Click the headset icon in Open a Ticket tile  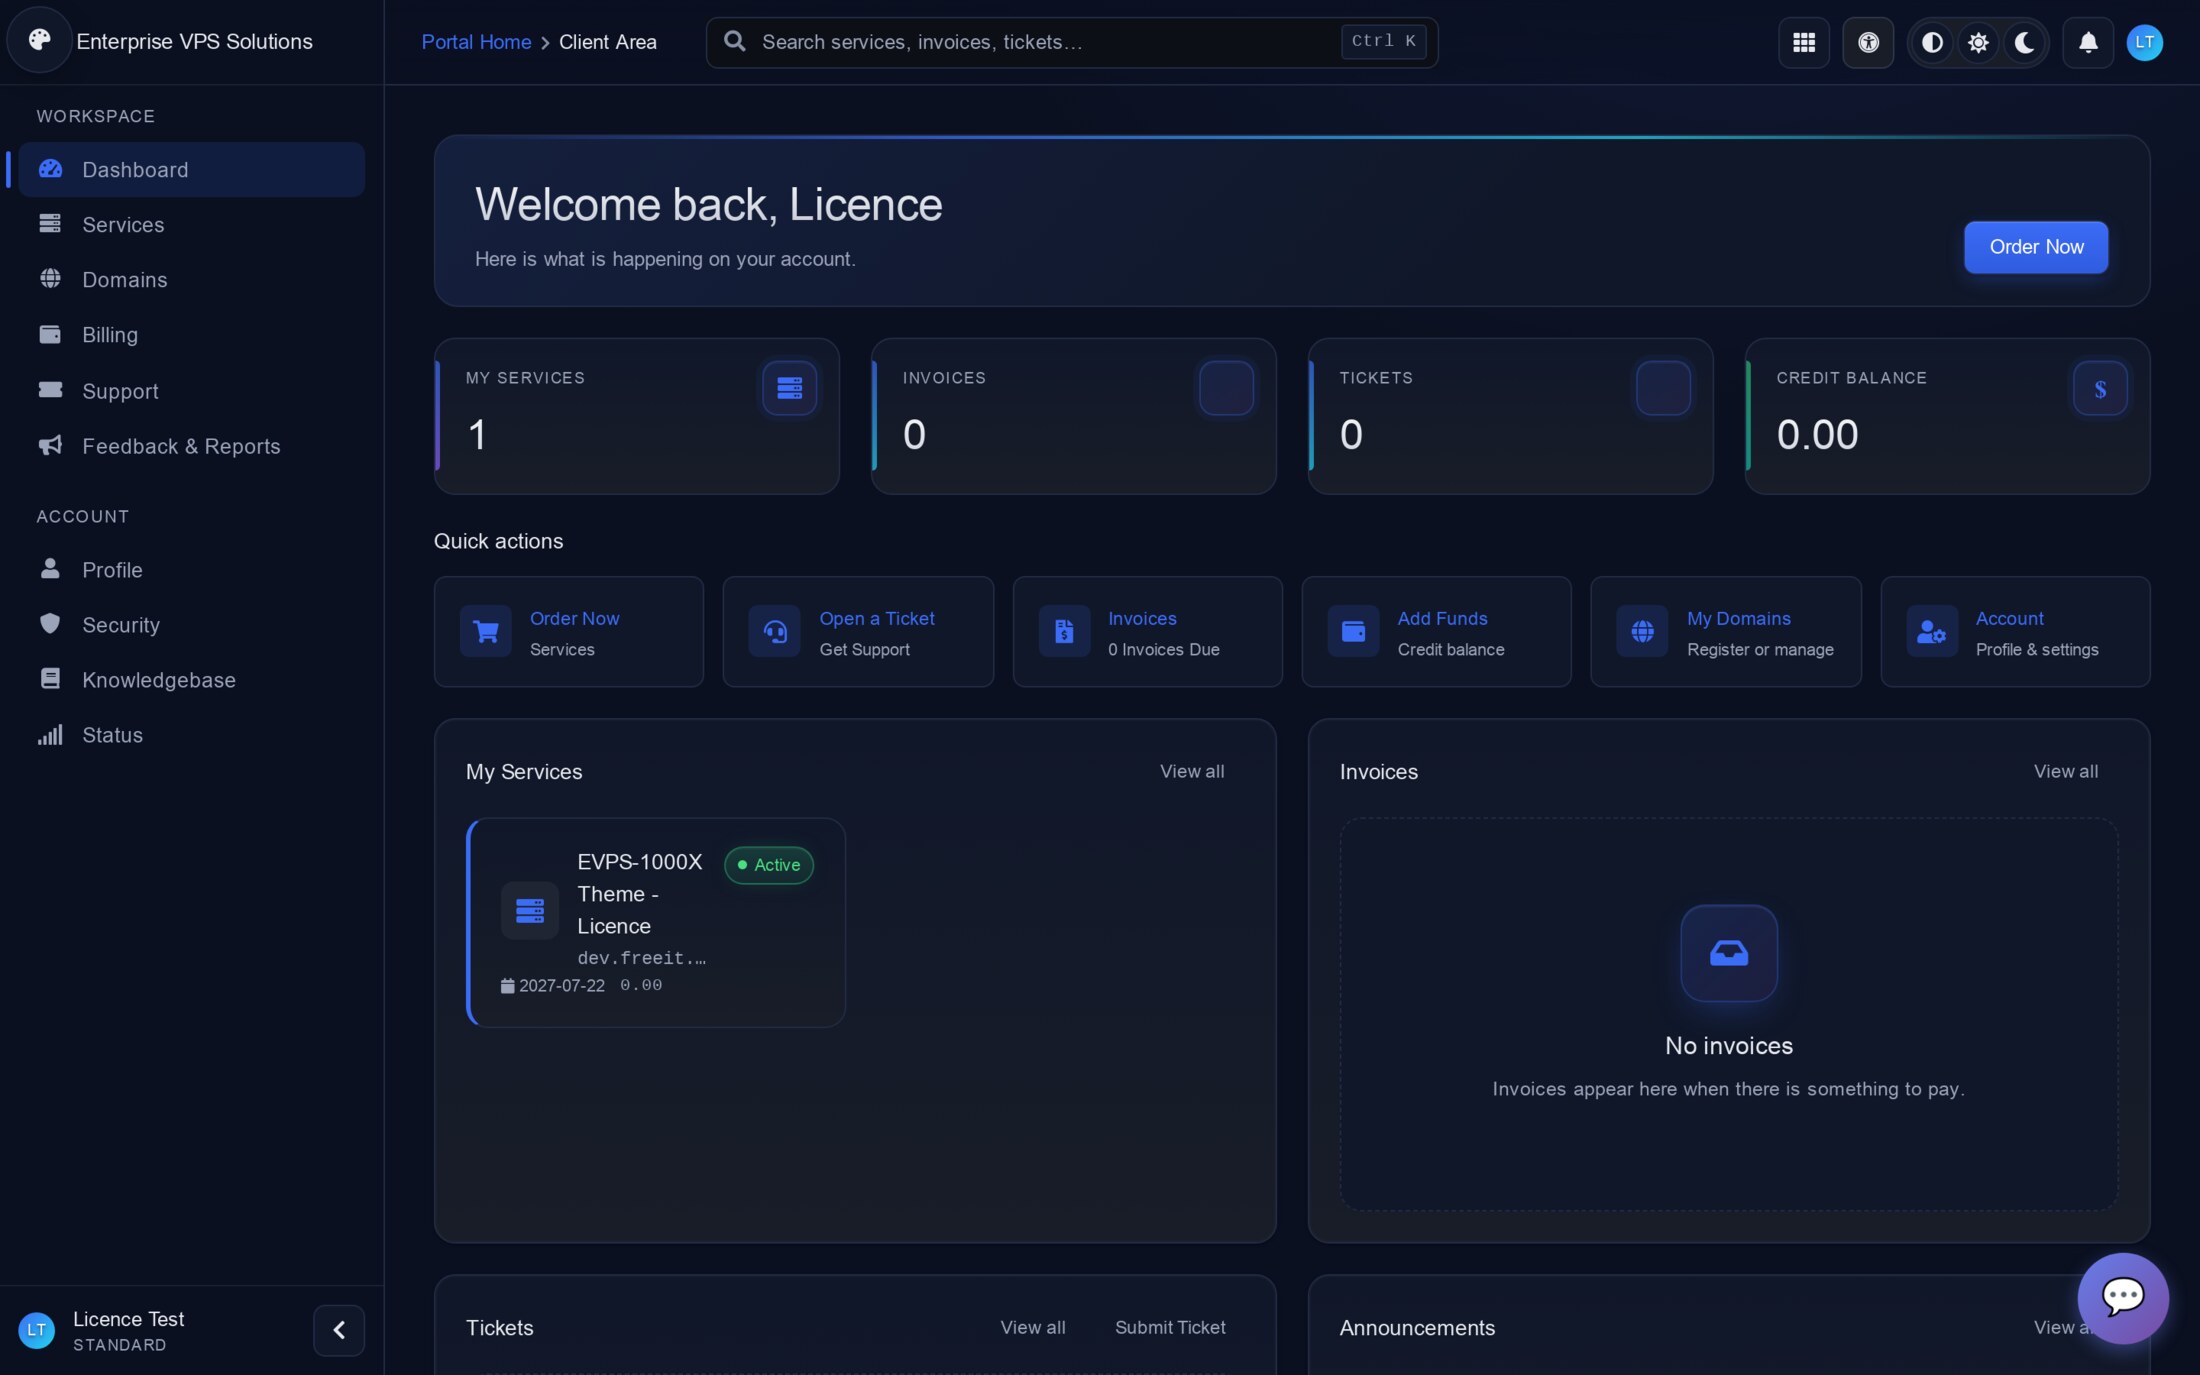coord(775,632)
